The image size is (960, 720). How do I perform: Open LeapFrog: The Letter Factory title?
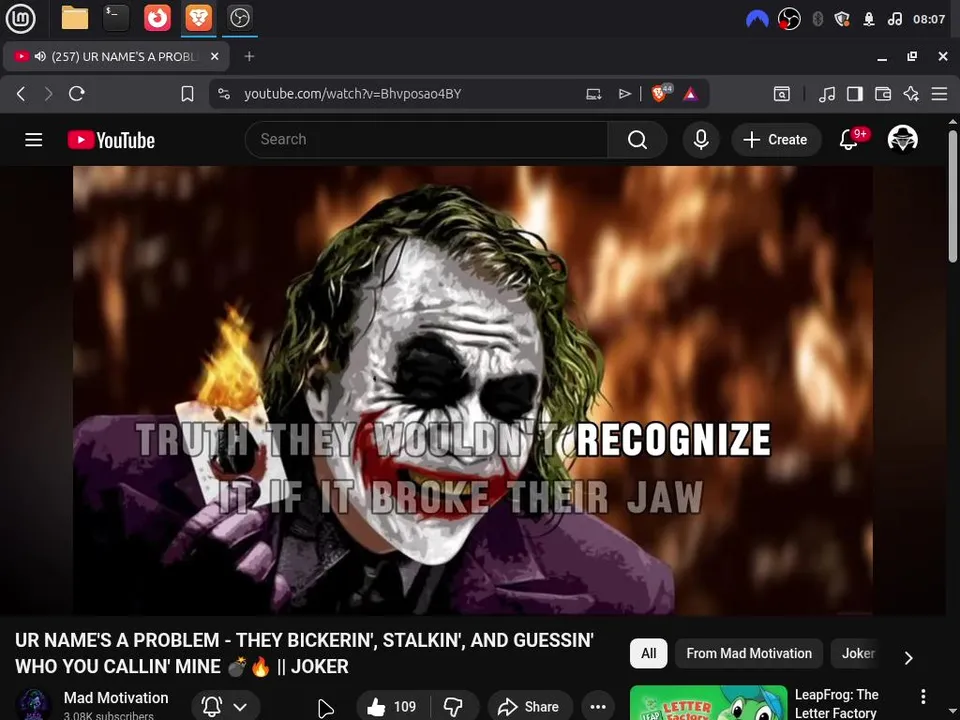[x=836, y=703]
